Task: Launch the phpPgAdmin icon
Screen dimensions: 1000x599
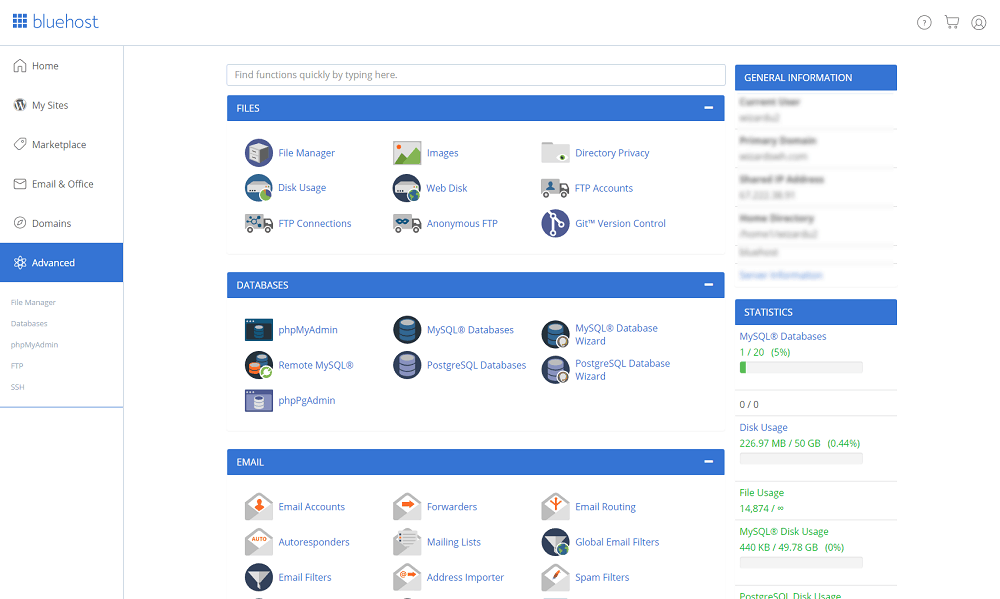Action: coord(258,401)
